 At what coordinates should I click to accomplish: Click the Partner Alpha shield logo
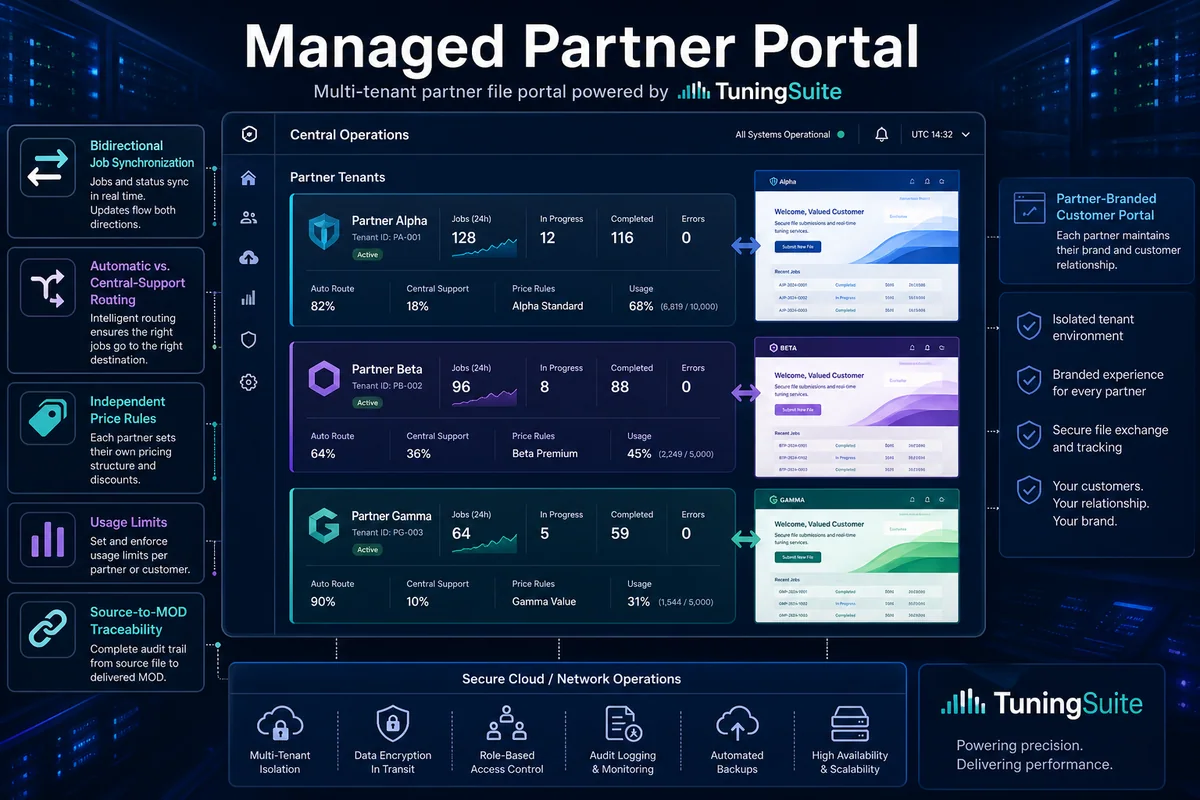click(x=324, y=233)
